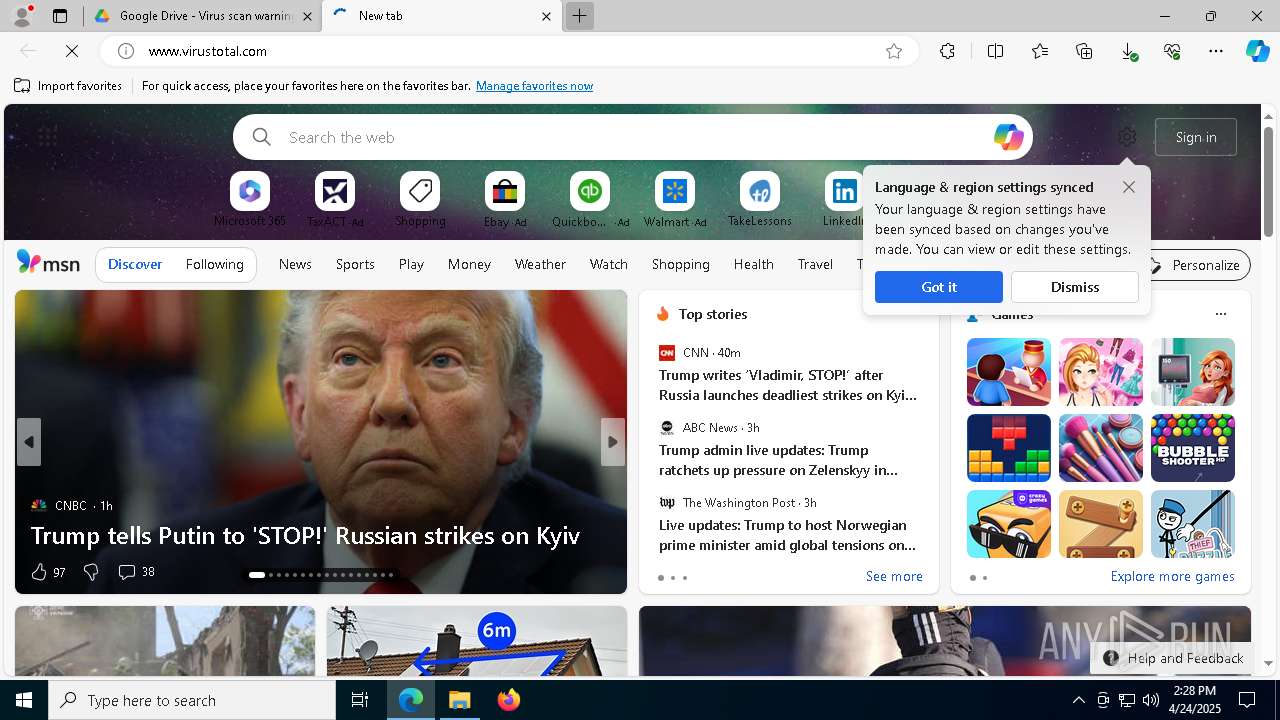The width and height of the screenshot is (1280, 720).
Task: Open Browser essentials heart icon
Action: pyautogui.click(x=1172, y=51)
